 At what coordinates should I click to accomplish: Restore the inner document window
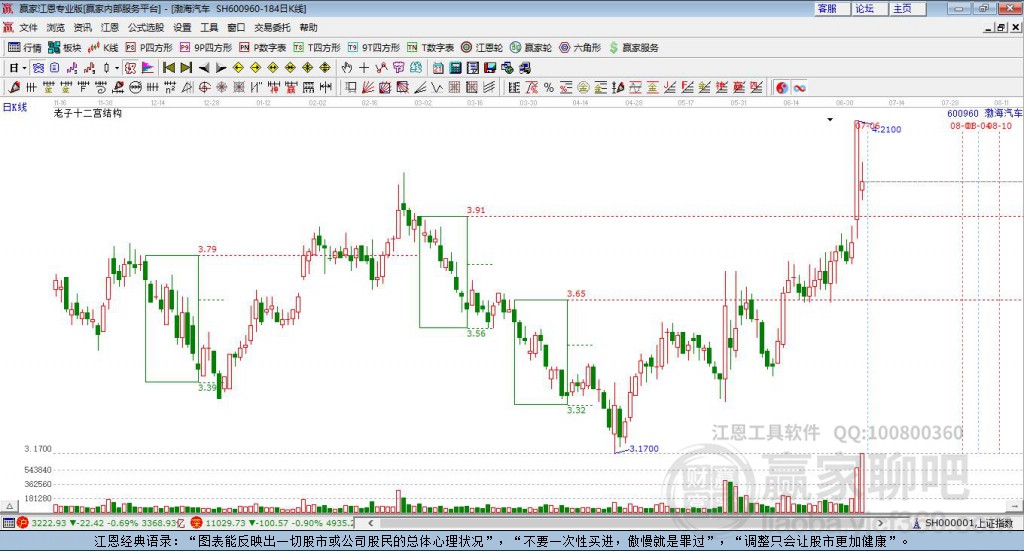point(1000,27)
